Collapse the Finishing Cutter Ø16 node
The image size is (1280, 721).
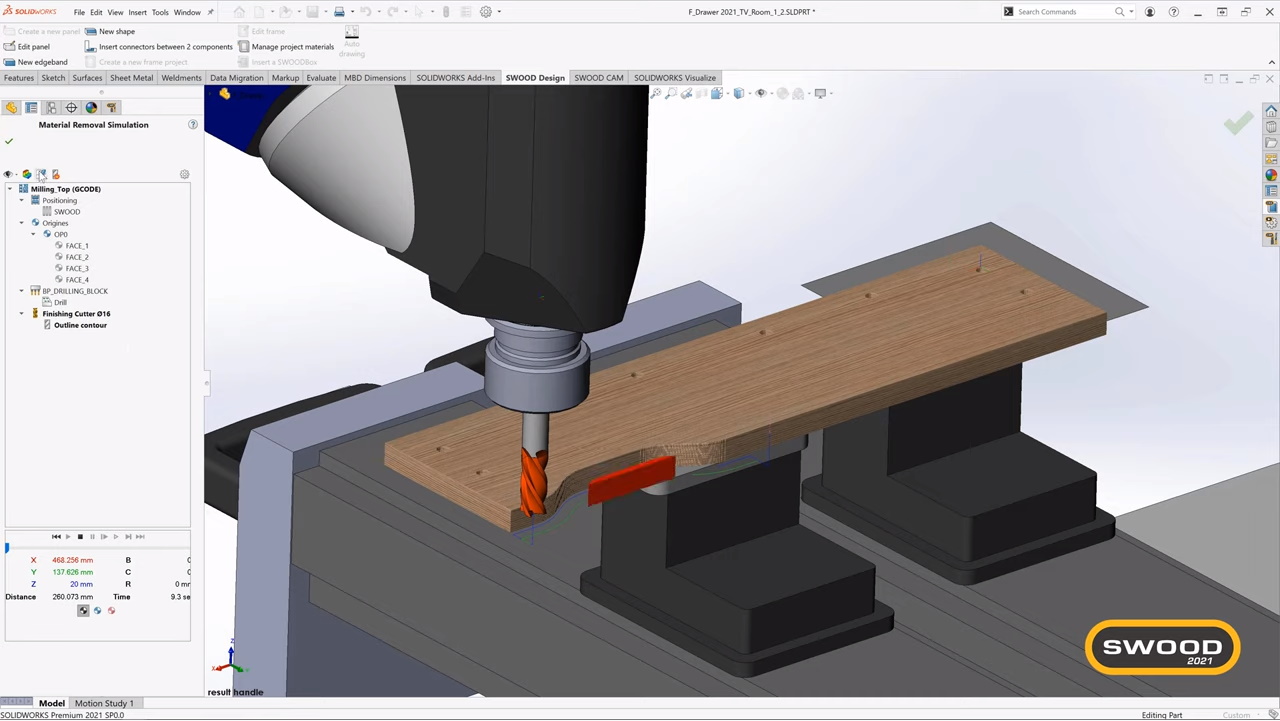pyautogui.click(x=22, y=314)
